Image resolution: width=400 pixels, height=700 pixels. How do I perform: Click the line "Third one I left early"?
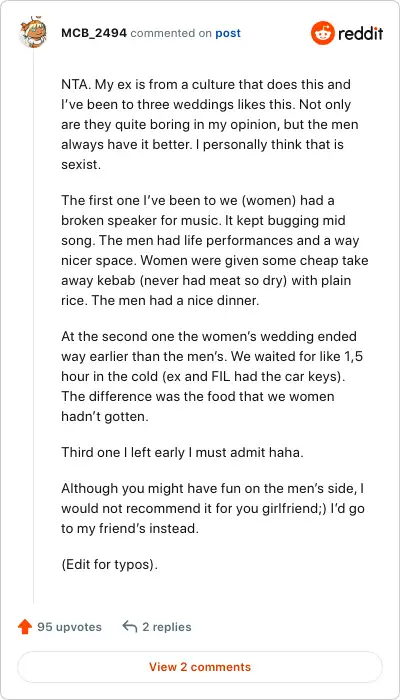pos(182,452)
